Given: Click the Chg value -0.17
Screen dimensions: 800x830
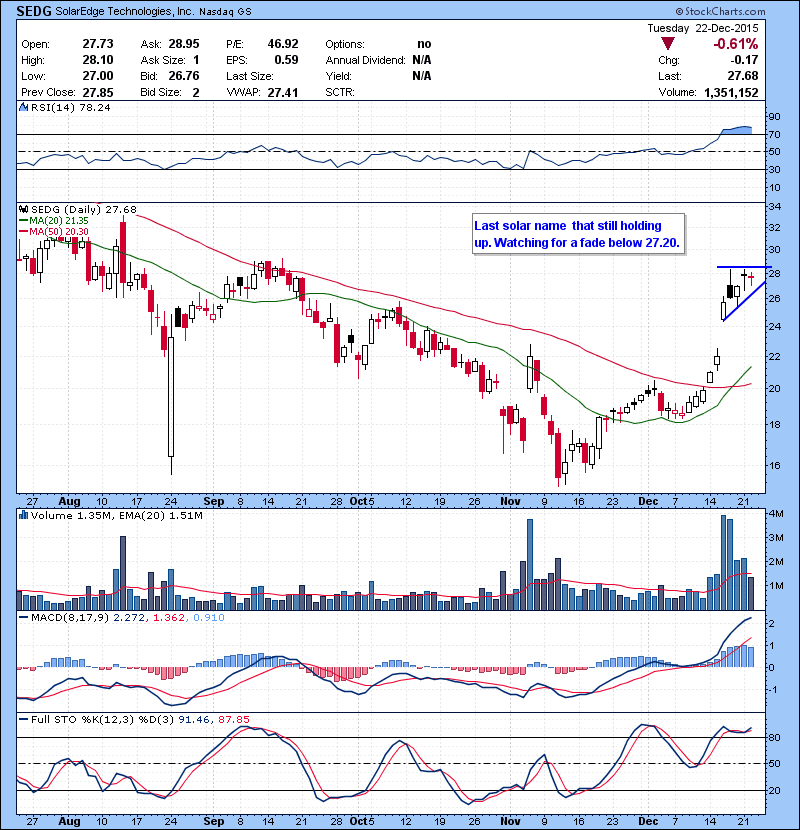Looking at the screenshot, I should 744,60.
